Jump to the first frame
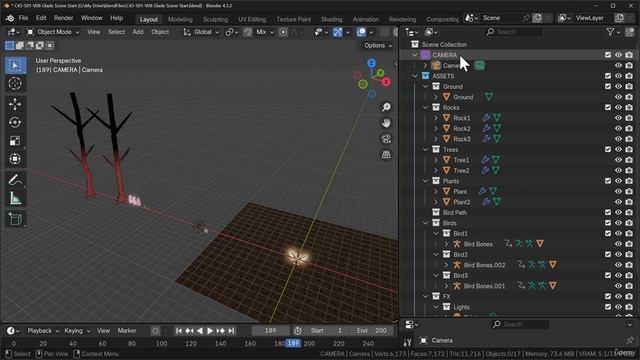 pyautogui.click(x=179, y=331)
